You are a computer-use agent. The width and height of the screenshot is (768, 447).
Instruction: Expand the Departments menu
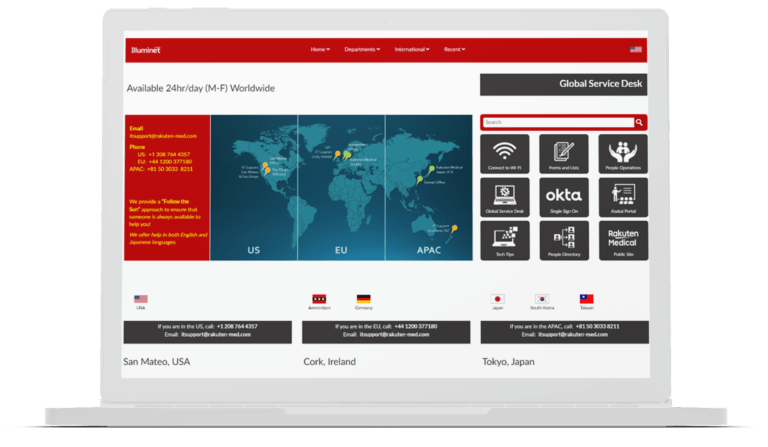click(x=362, y=49)
